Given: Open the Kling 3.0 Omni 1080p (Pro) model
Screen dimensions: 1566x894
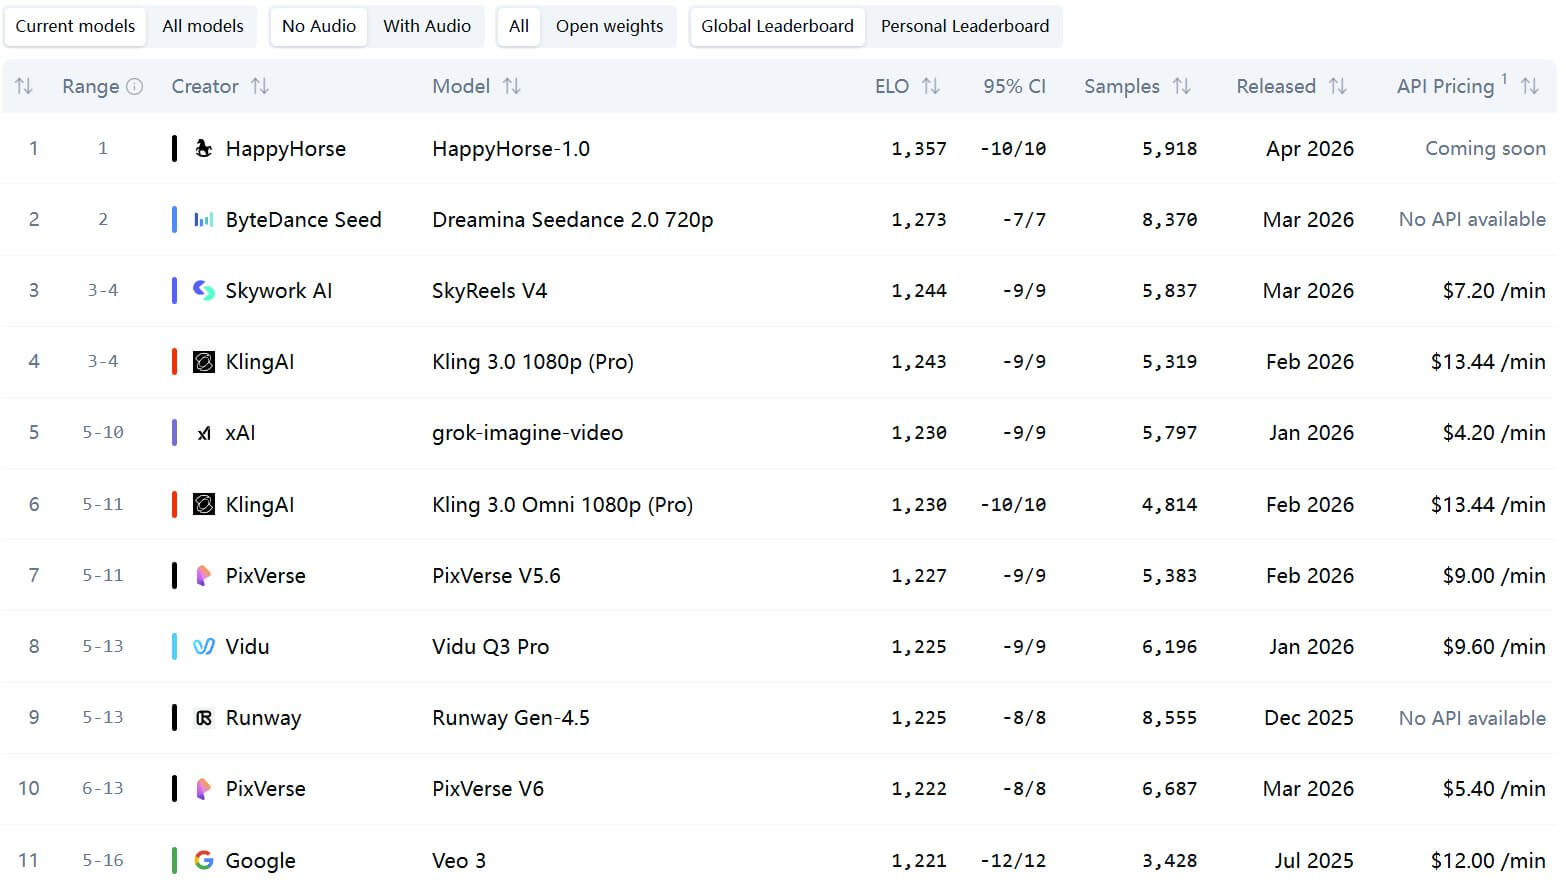Looking at the screenshot, I should click(562, 505).
